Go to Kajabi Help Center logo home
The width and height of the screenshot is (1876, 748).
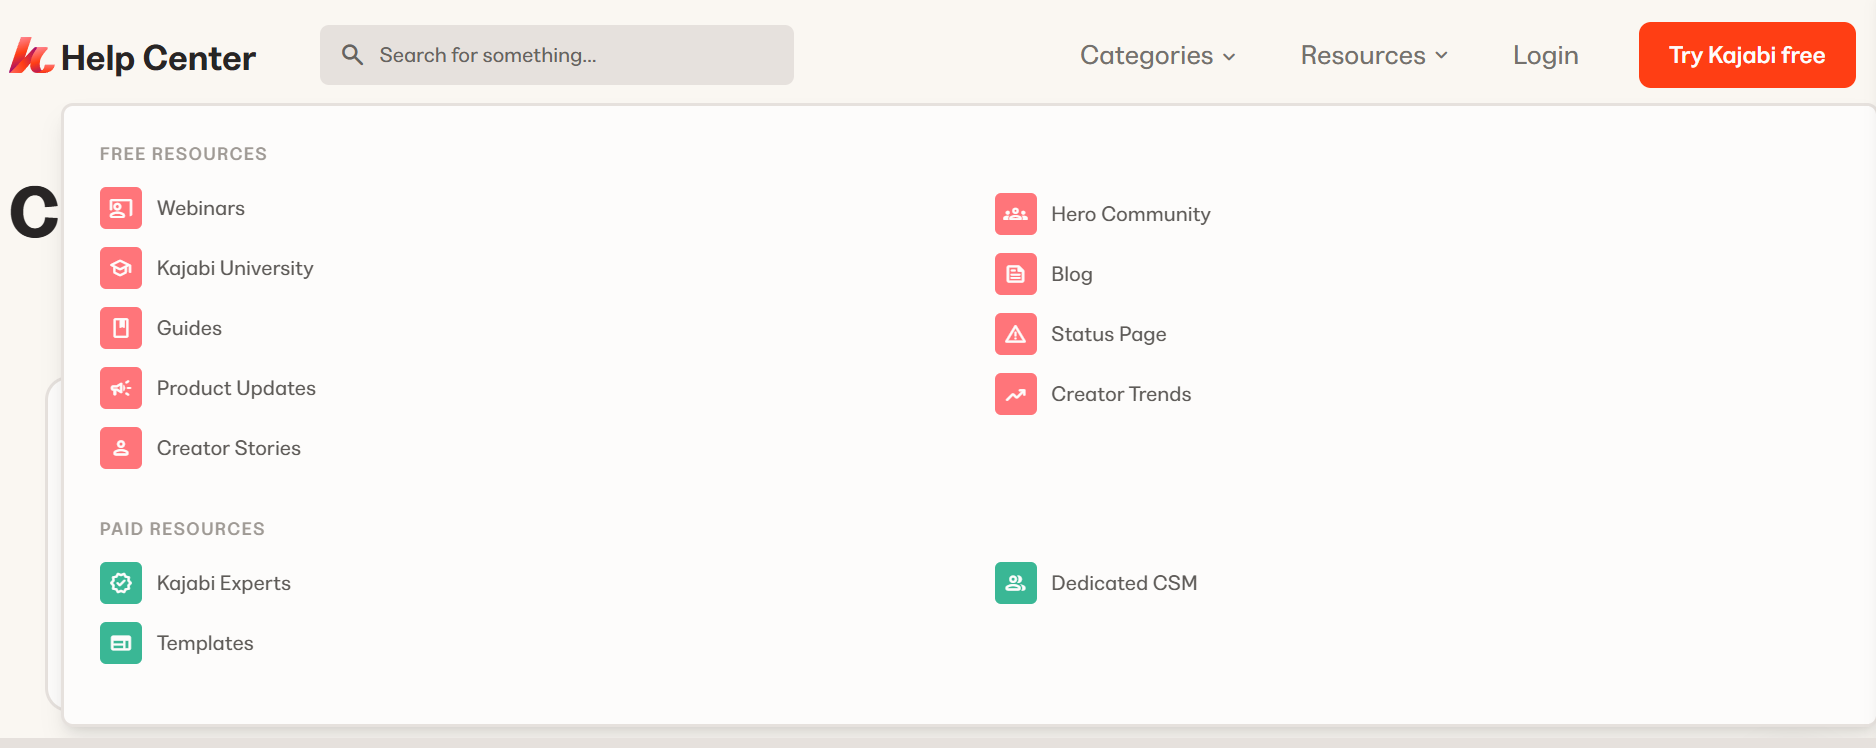(x=133, y=57)
